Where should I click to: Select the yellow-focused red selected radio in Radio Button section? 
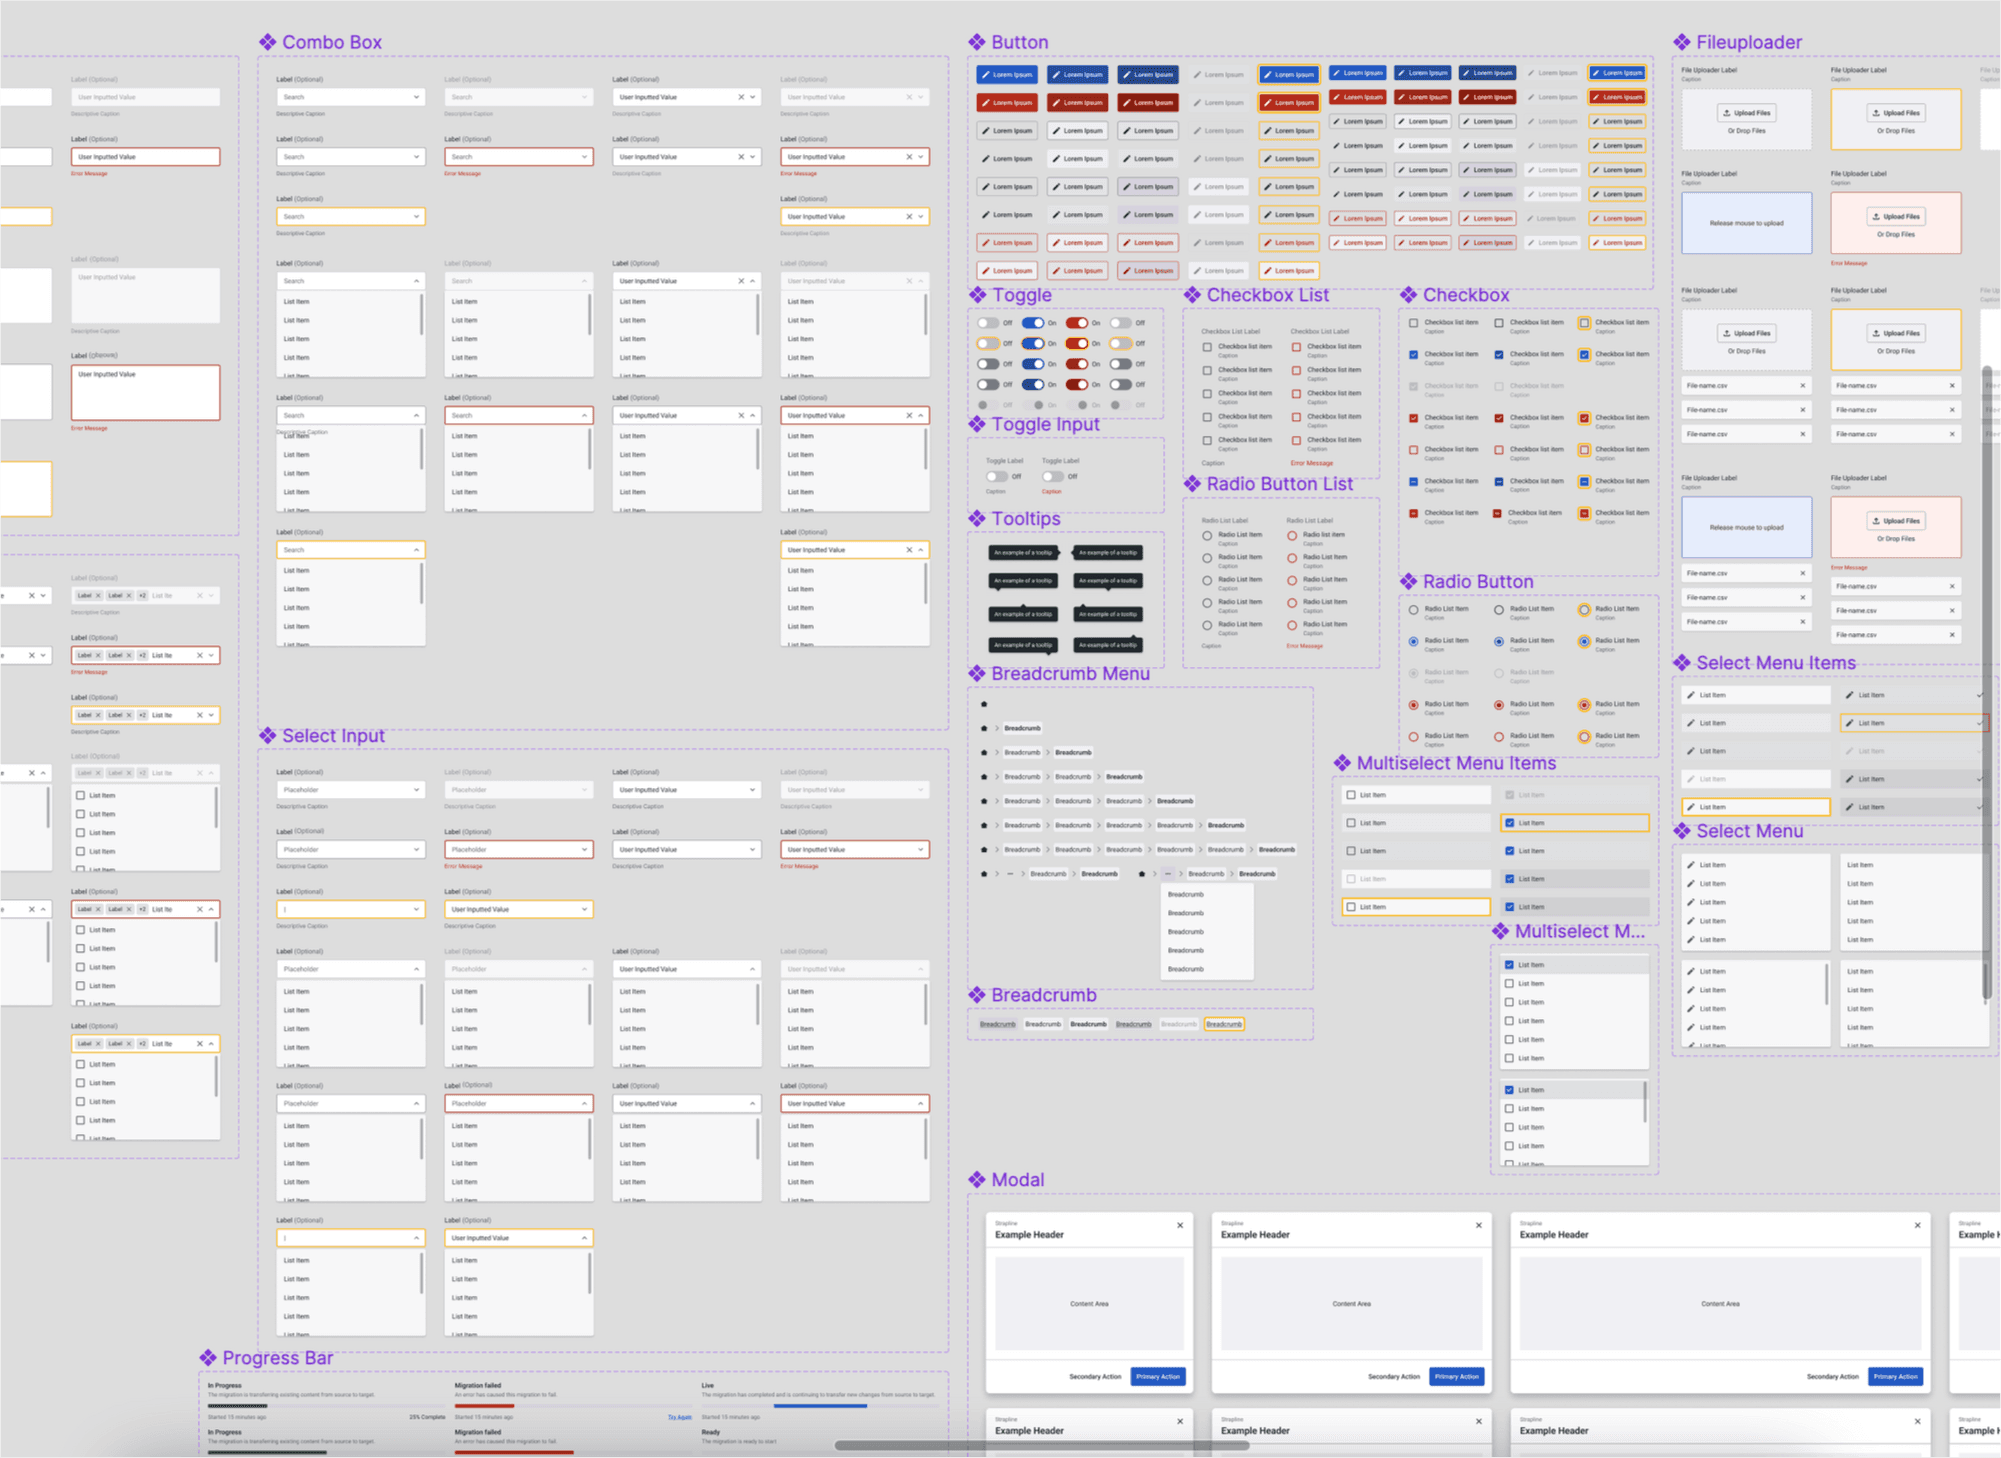click(x=1584, y=705)
